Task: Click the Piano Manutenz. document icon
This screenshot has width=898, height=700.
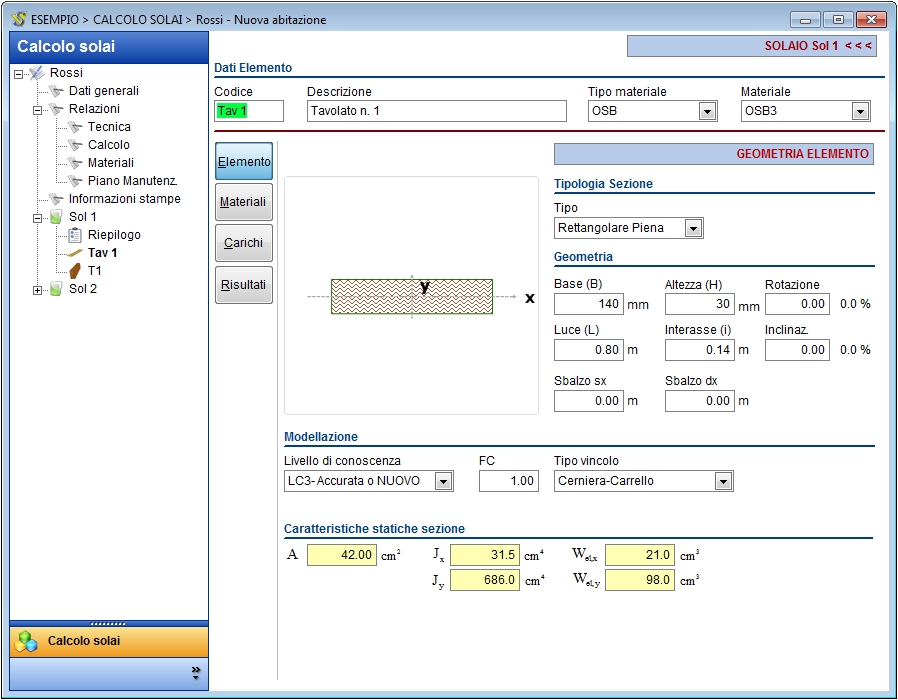Action: pos(75,181)
